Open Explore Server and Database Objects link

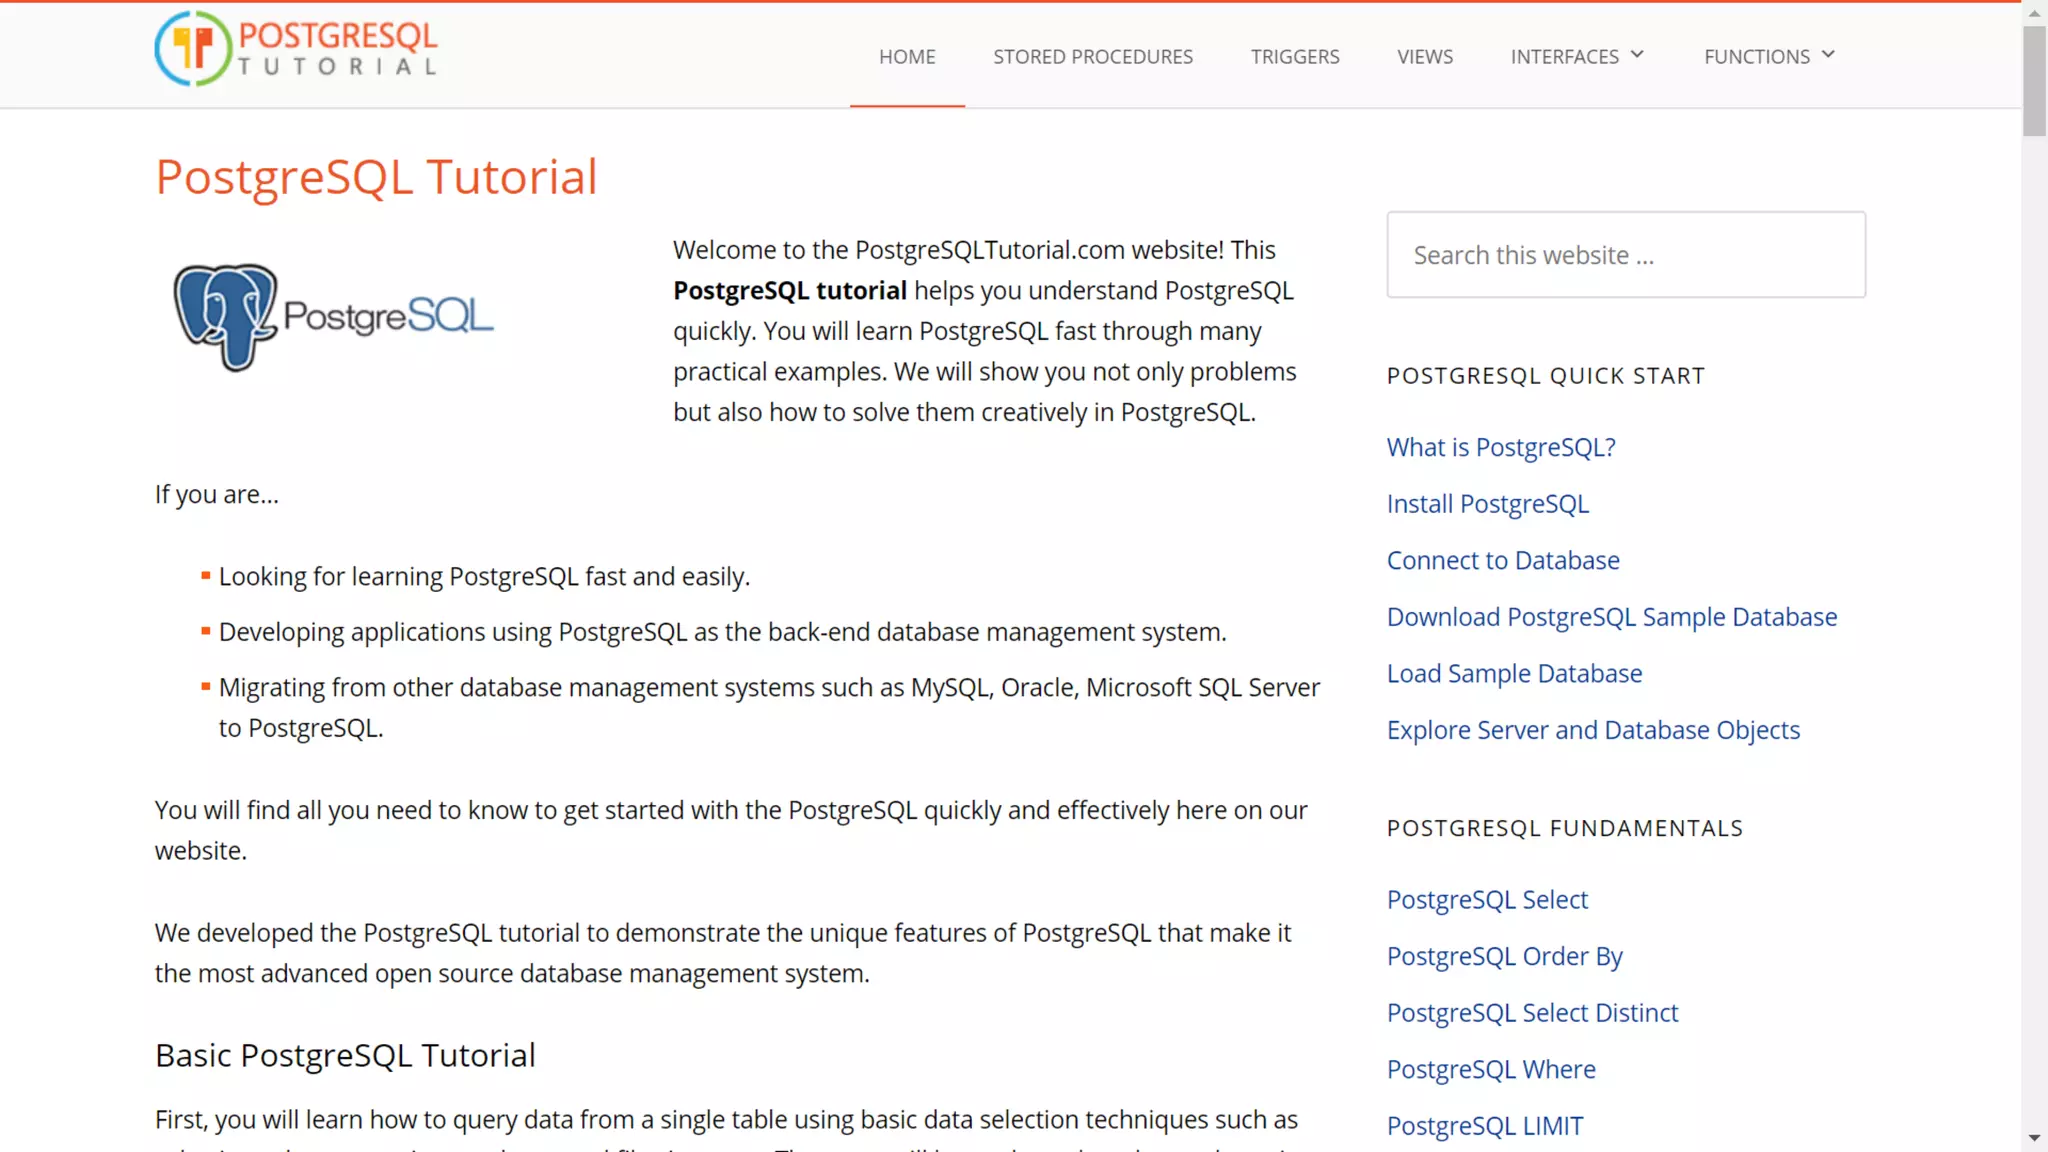[x=1593, y=730]
